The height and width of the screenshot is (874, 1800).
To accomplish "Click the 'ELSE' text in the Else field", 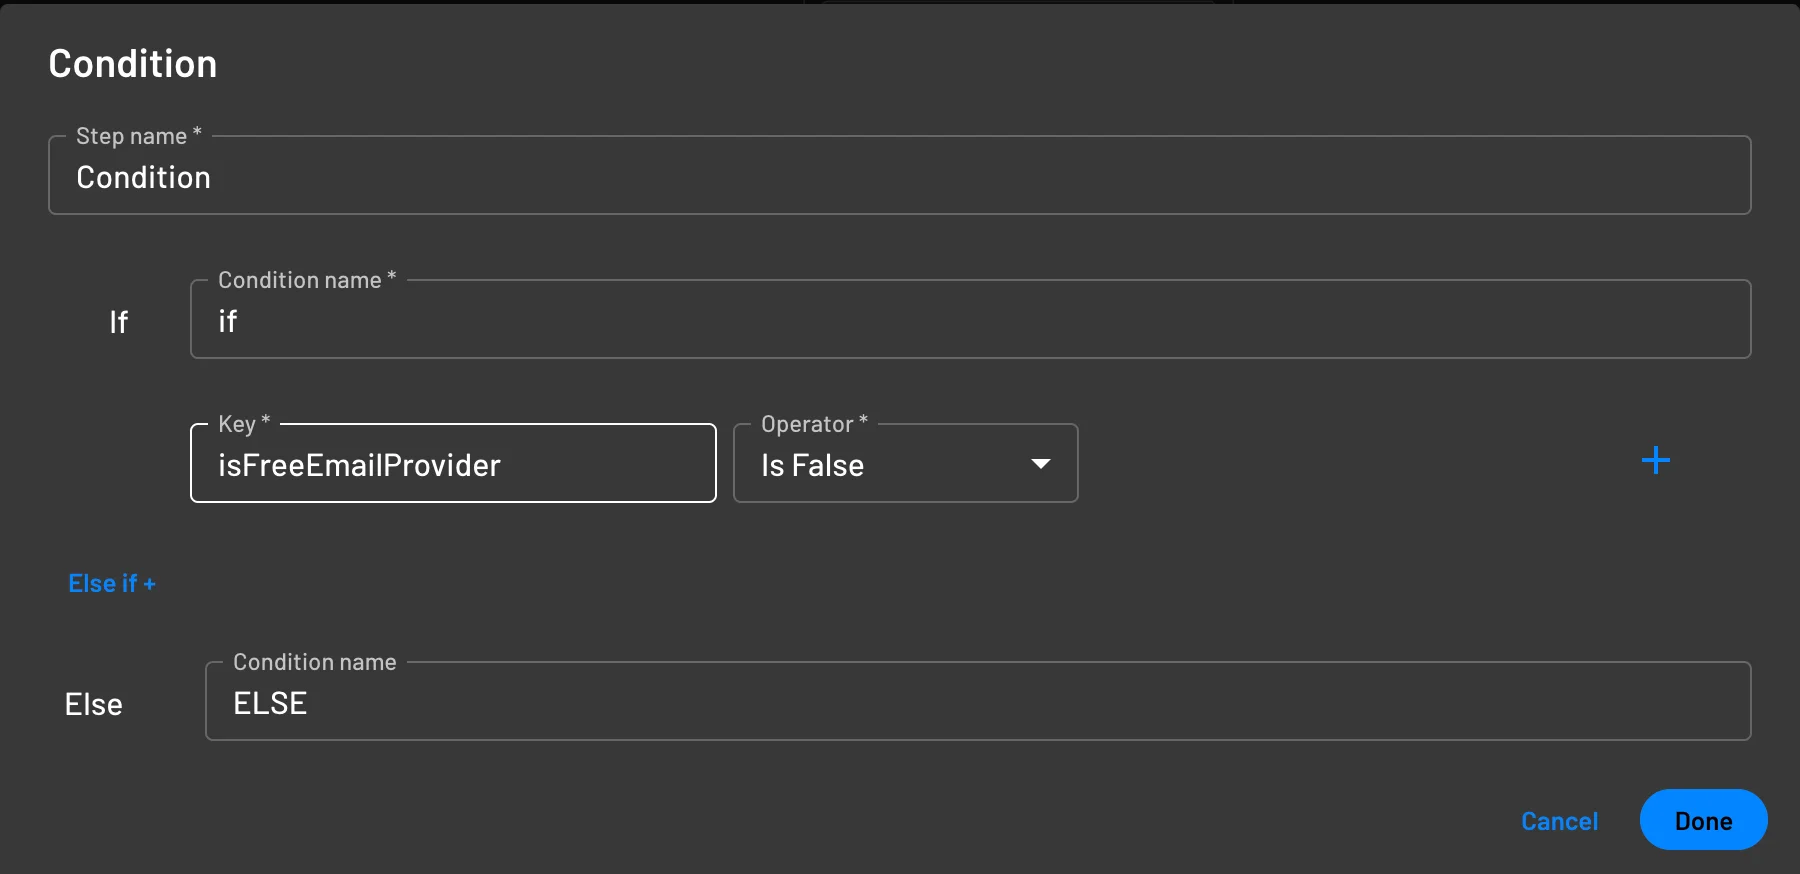I will [270, 703].
